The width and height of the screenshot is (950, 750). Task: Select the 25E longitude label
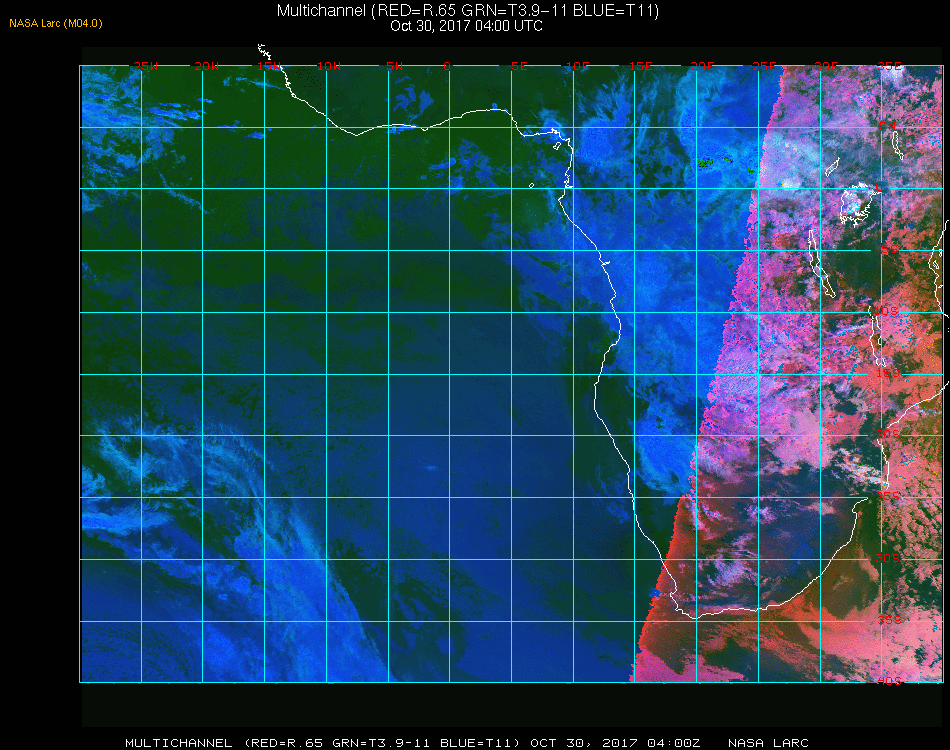pyautogui.click(x=764, y=66)
